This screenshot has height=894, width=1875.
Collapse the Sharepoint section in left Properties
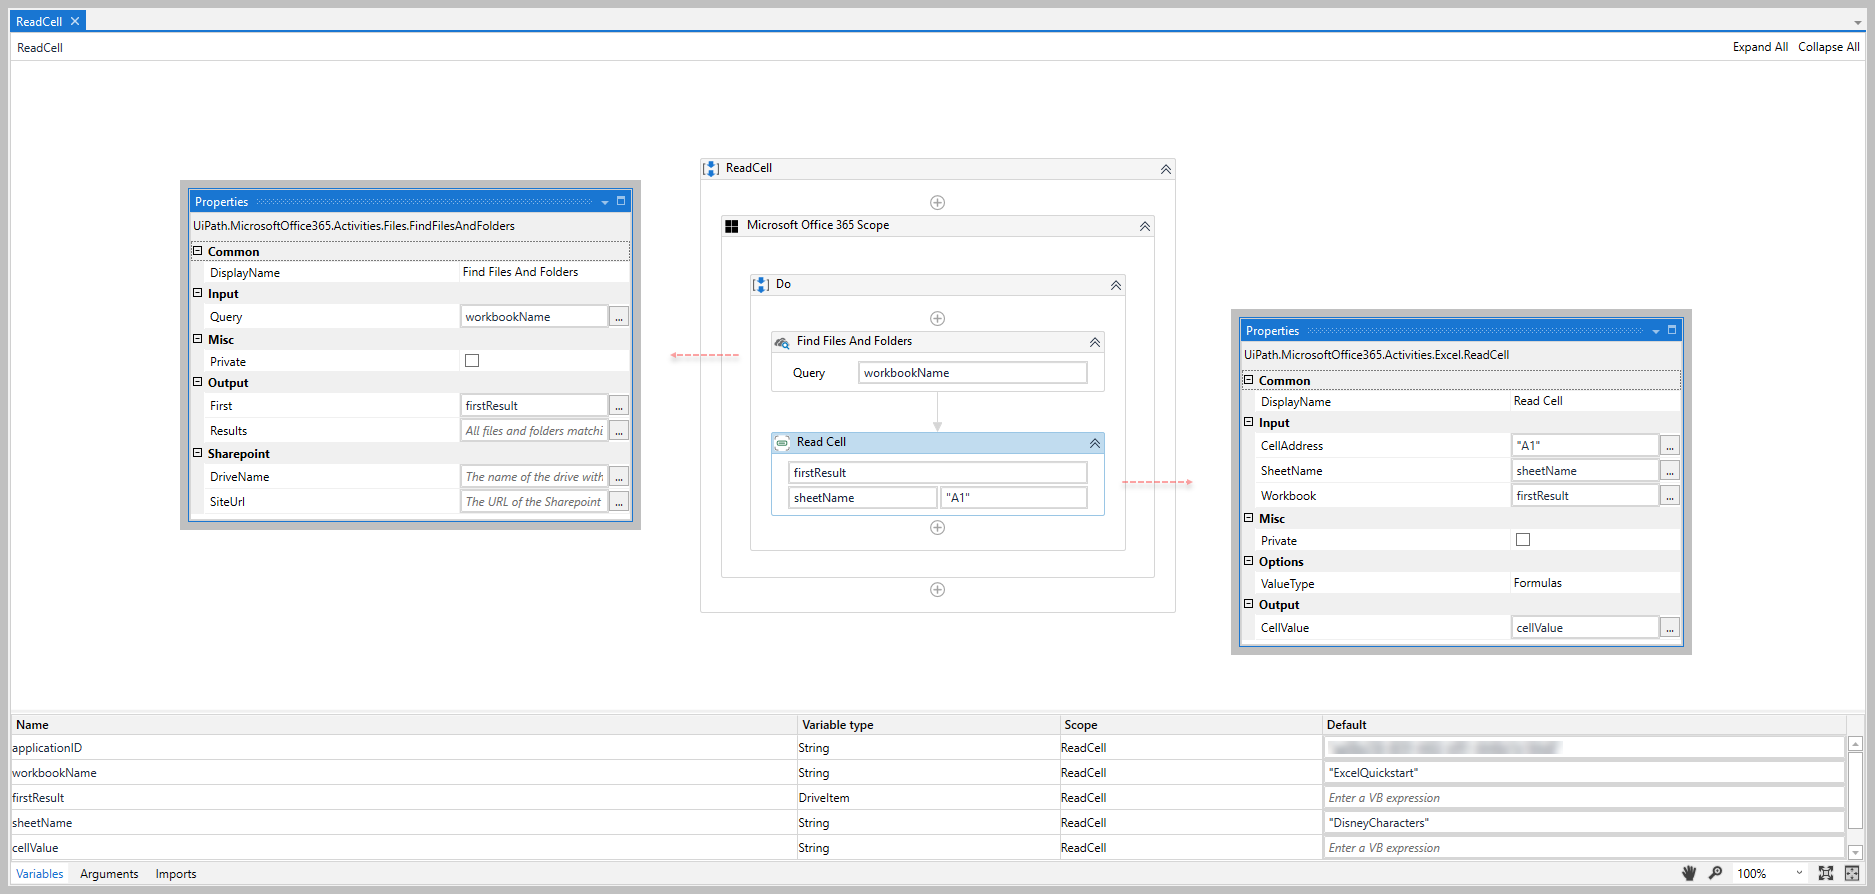coord(198,453)
